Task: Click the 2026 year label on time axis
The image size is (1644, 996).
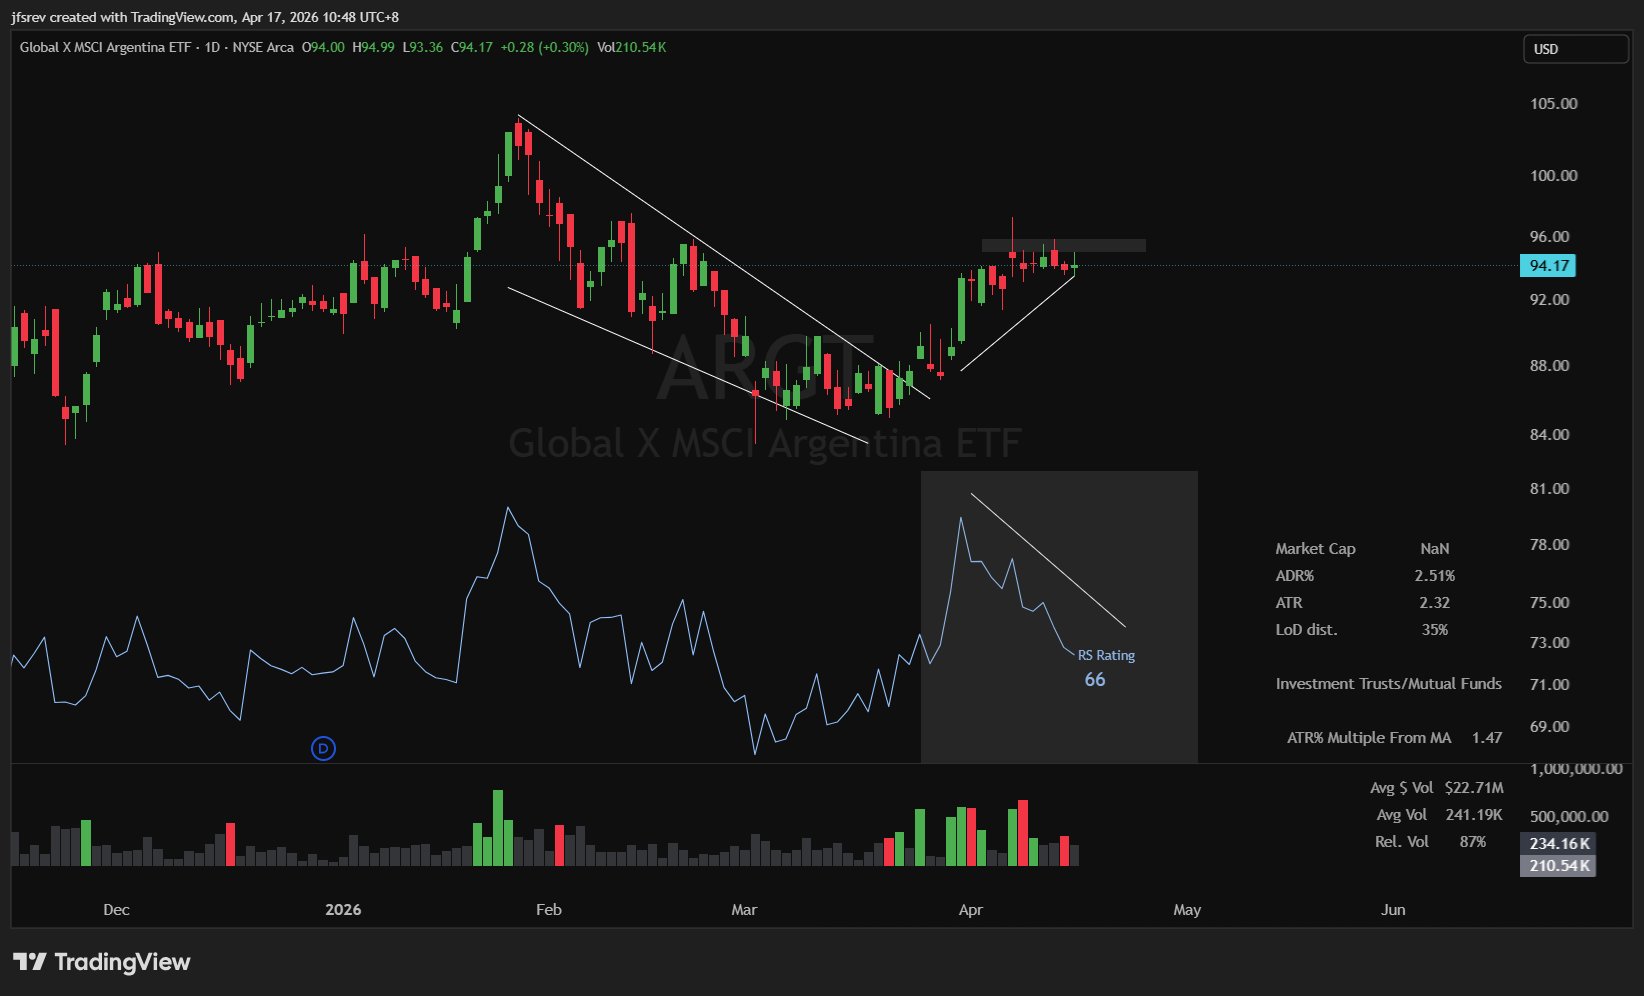Action: (343, 910)
